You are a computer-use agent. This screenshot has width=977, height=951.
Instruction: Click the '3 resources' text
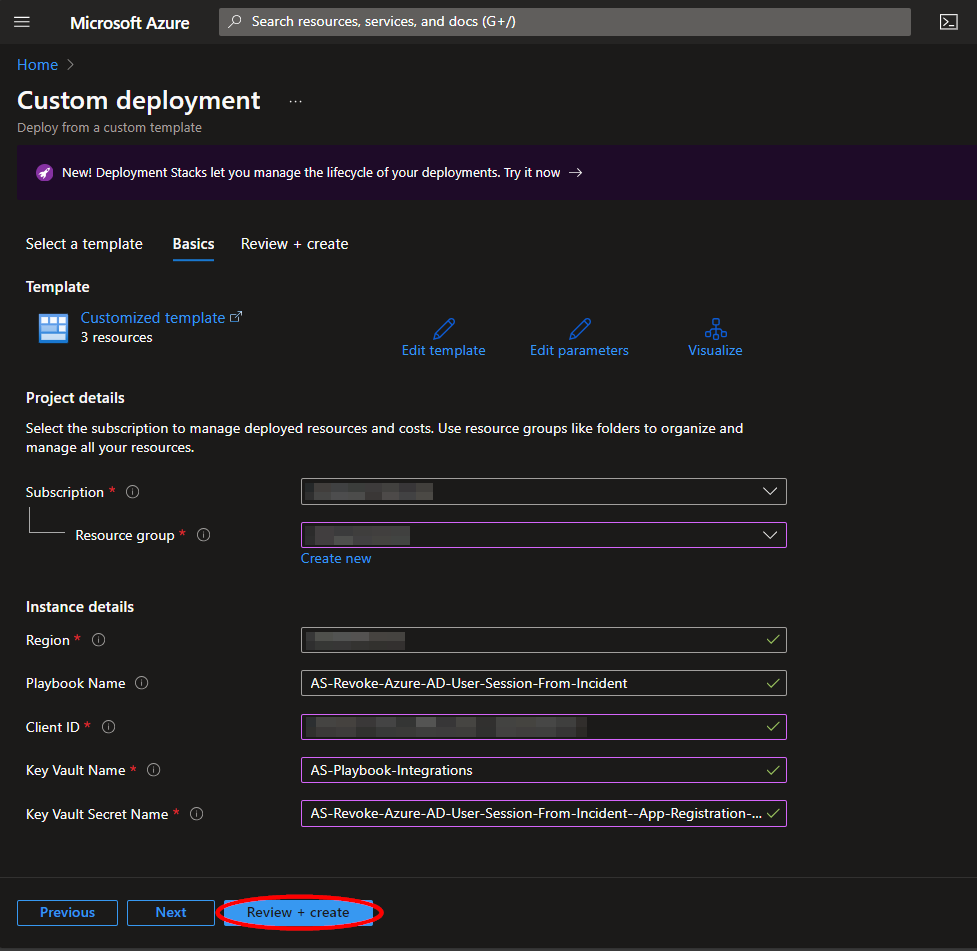[x=117, y=338]
